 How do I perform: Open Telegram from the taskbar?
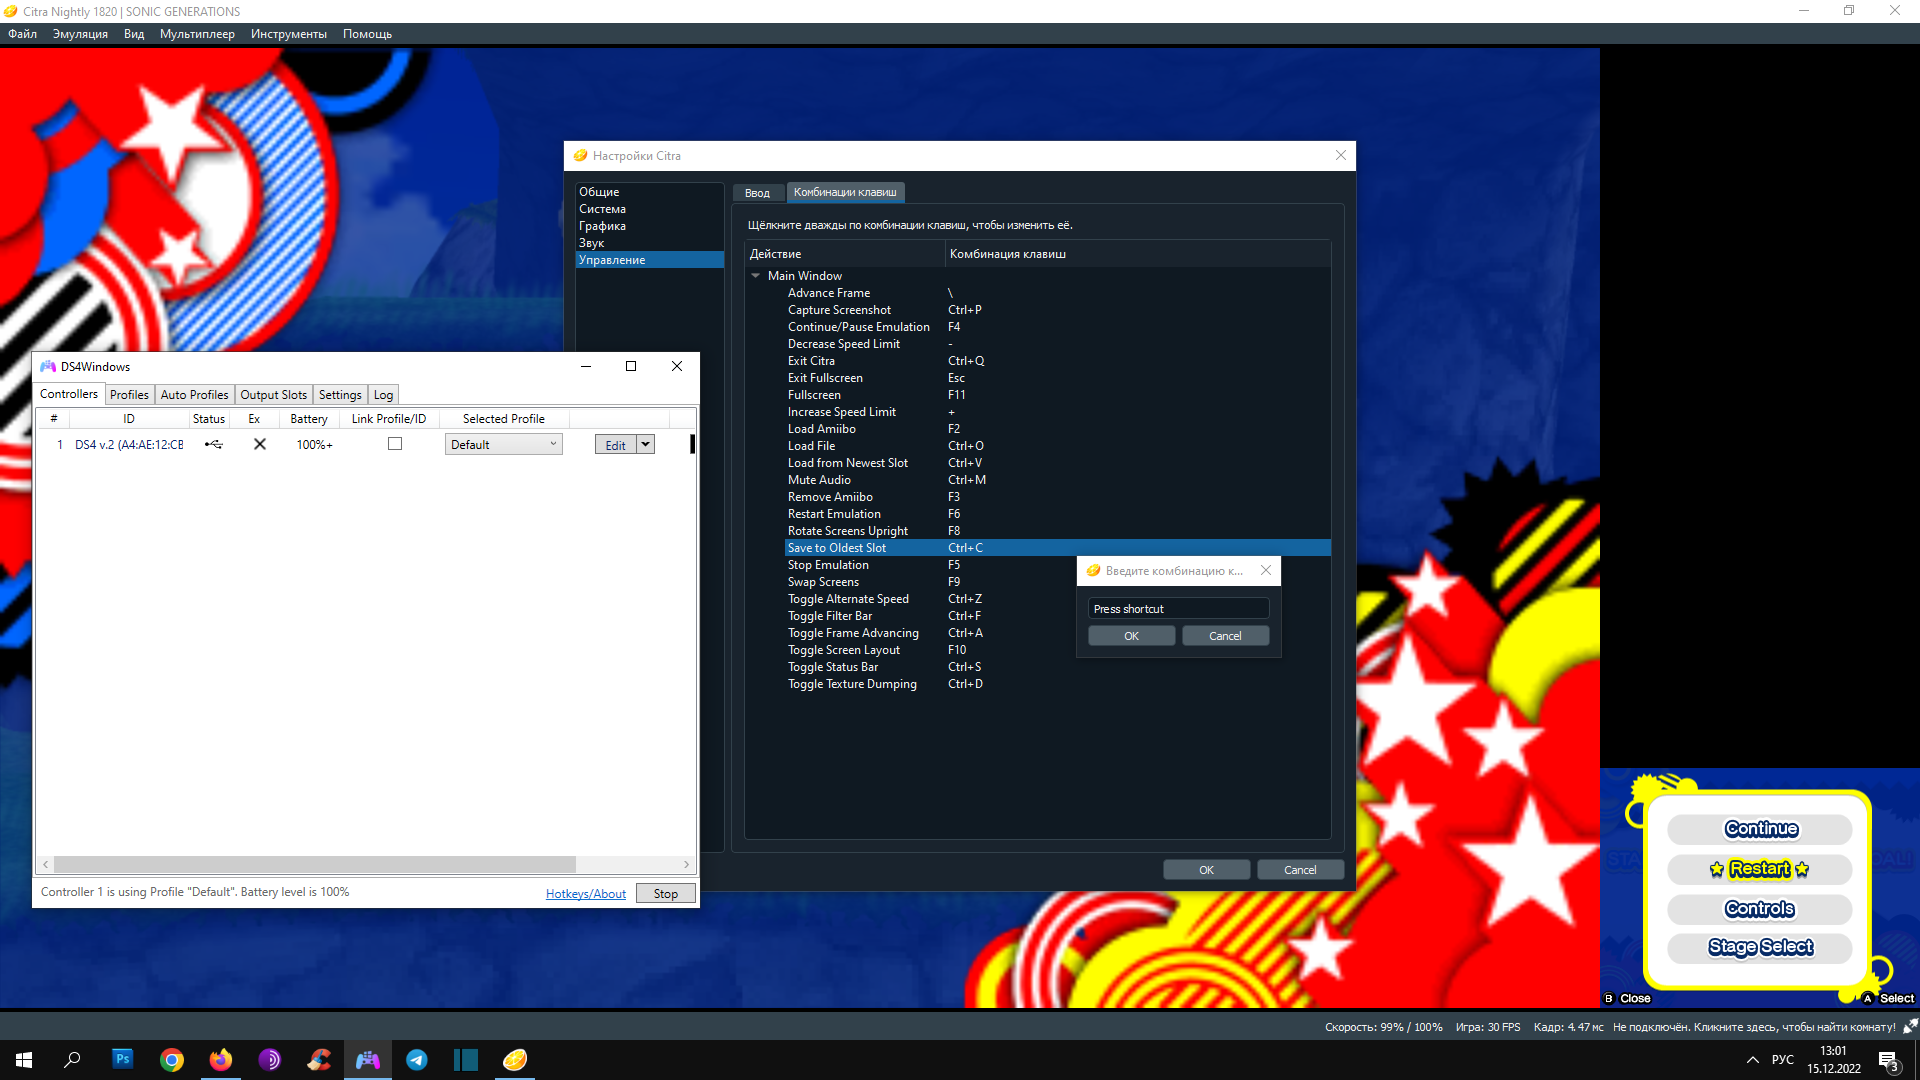click(417, 1060)
